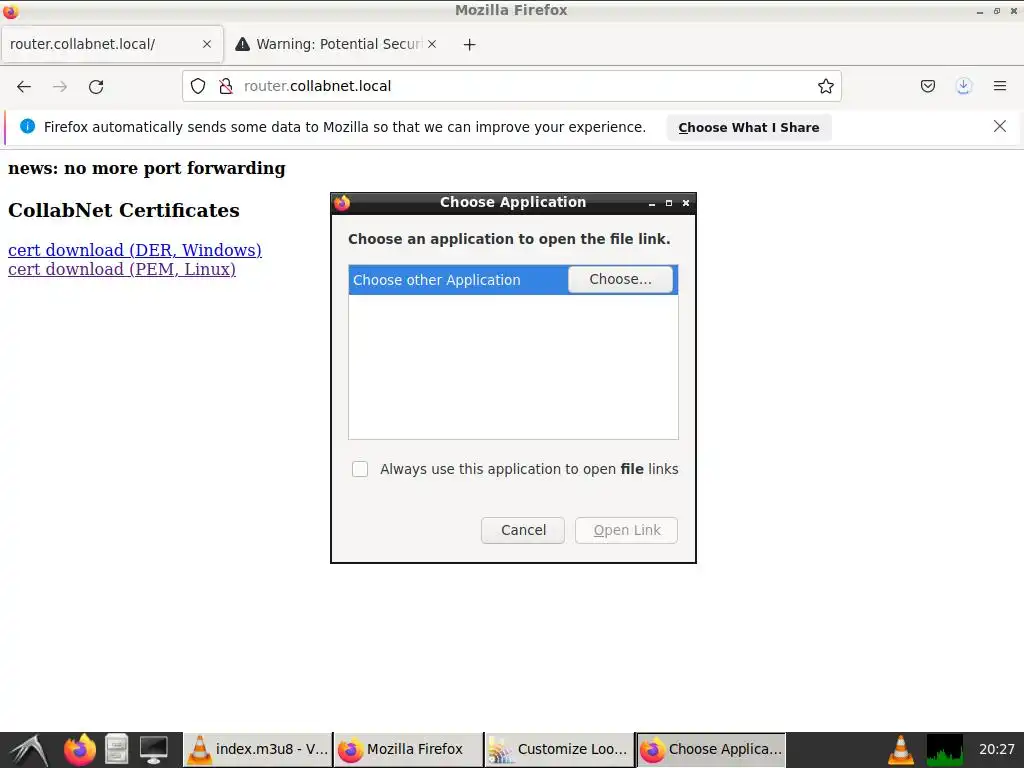Bookmark this page with the star icon
The image size is (1024, 768).
(x=825, y=86)
